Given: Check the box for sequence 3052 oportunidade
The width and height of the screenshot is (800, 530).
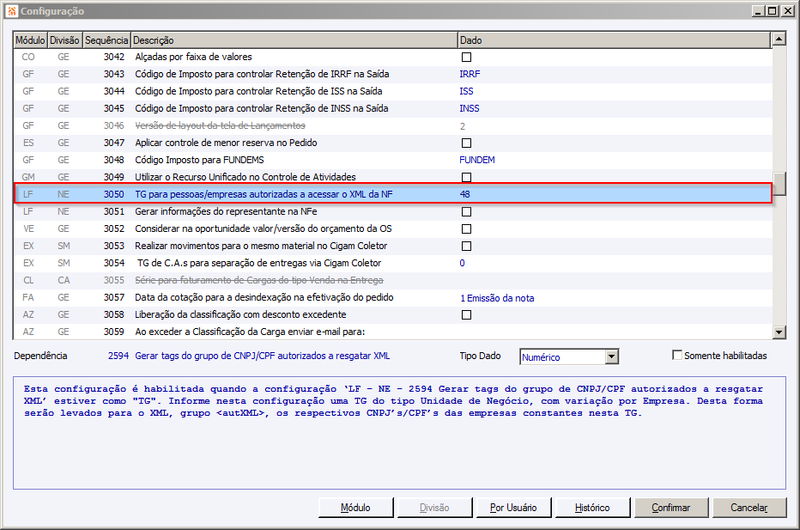Looking at the screenshot, I should 466,229.
